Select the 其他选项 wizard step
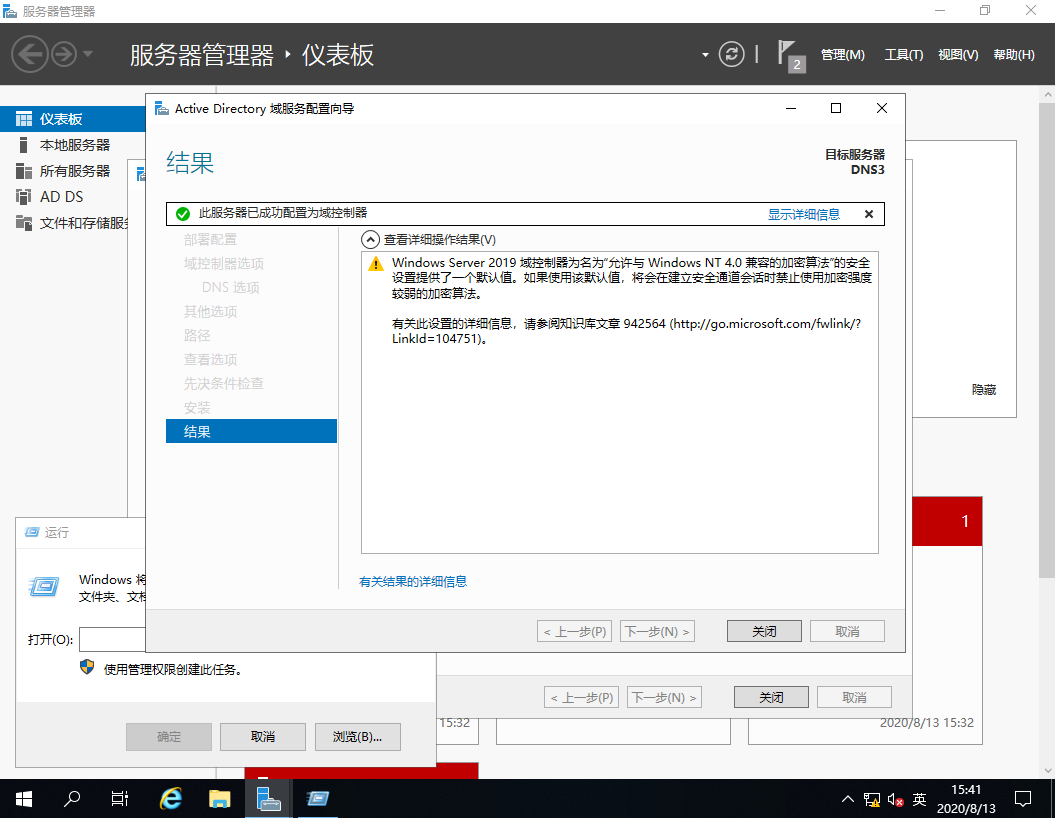This screenshot has width=1055, height=818. pyautogui.click(x=211, y=311)
